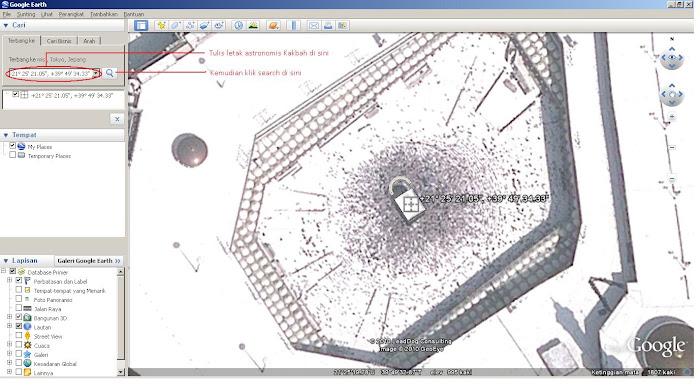Expand the Perbatasan dan Label node
This screenshot has height=392, width=700.
(9, 280)
